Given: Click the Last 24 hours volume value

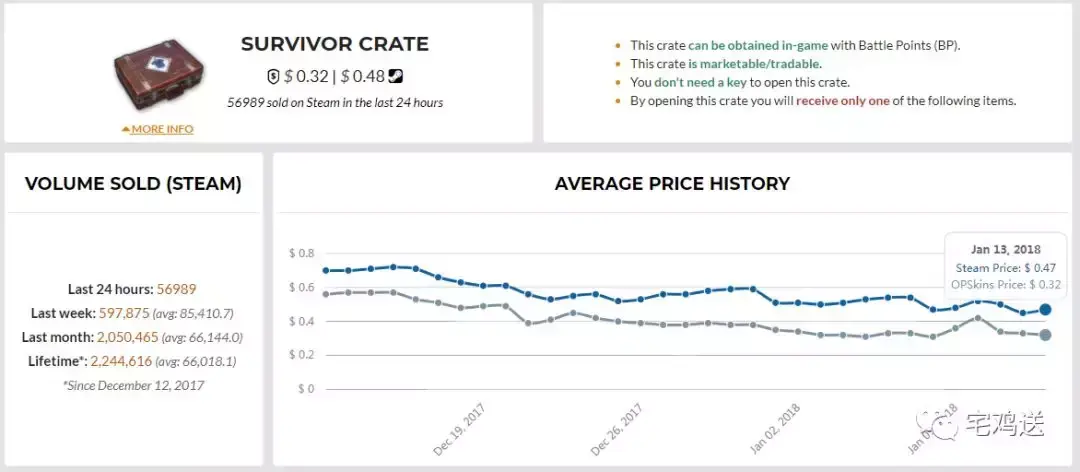Looking at the screenshot, I should click(x=175, y=289).
